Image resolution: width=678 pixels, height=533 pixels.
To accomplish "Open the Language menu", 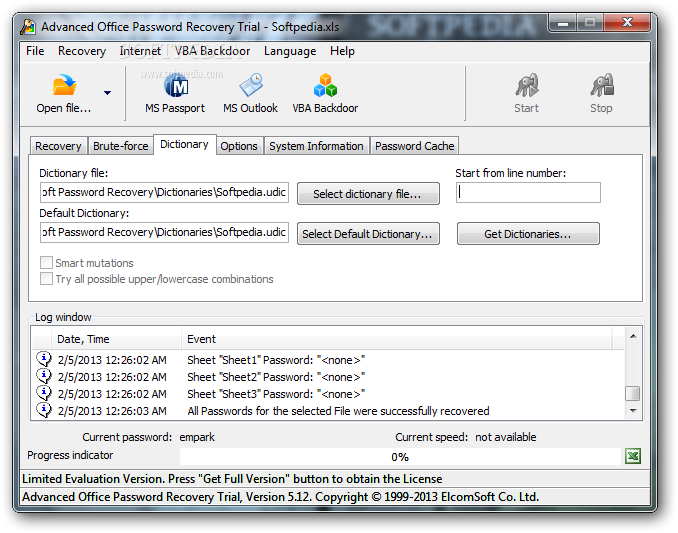I will 290,51.
